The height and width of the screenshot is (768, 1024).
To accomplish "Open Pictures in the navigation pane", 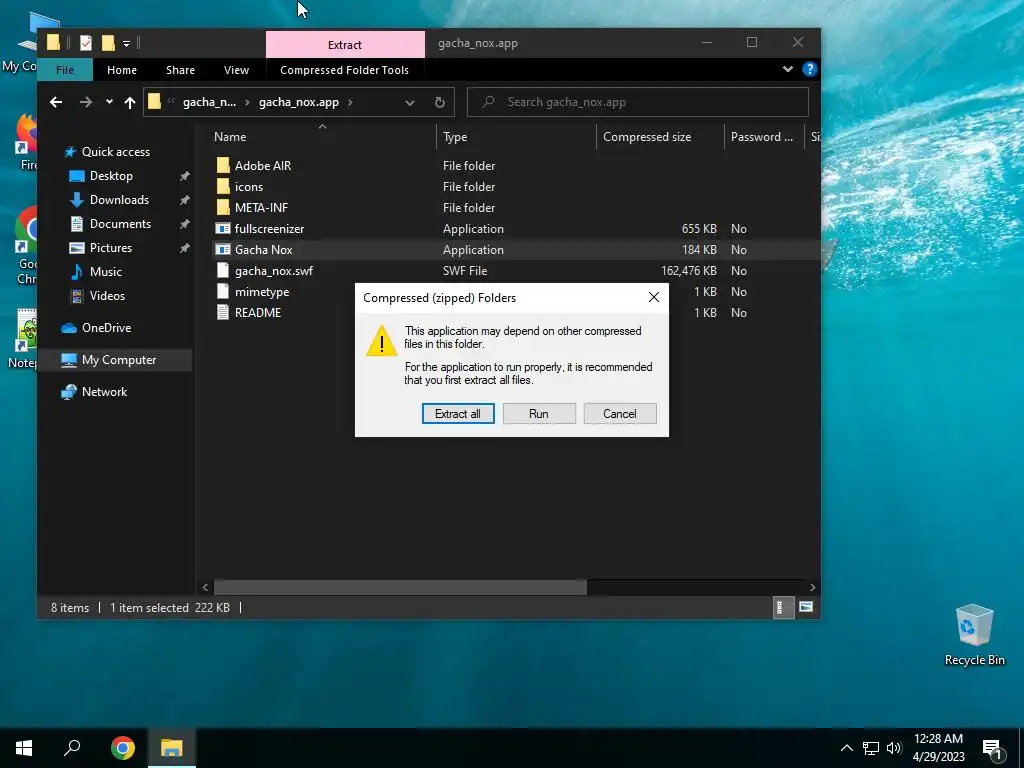I will [110, 248].
